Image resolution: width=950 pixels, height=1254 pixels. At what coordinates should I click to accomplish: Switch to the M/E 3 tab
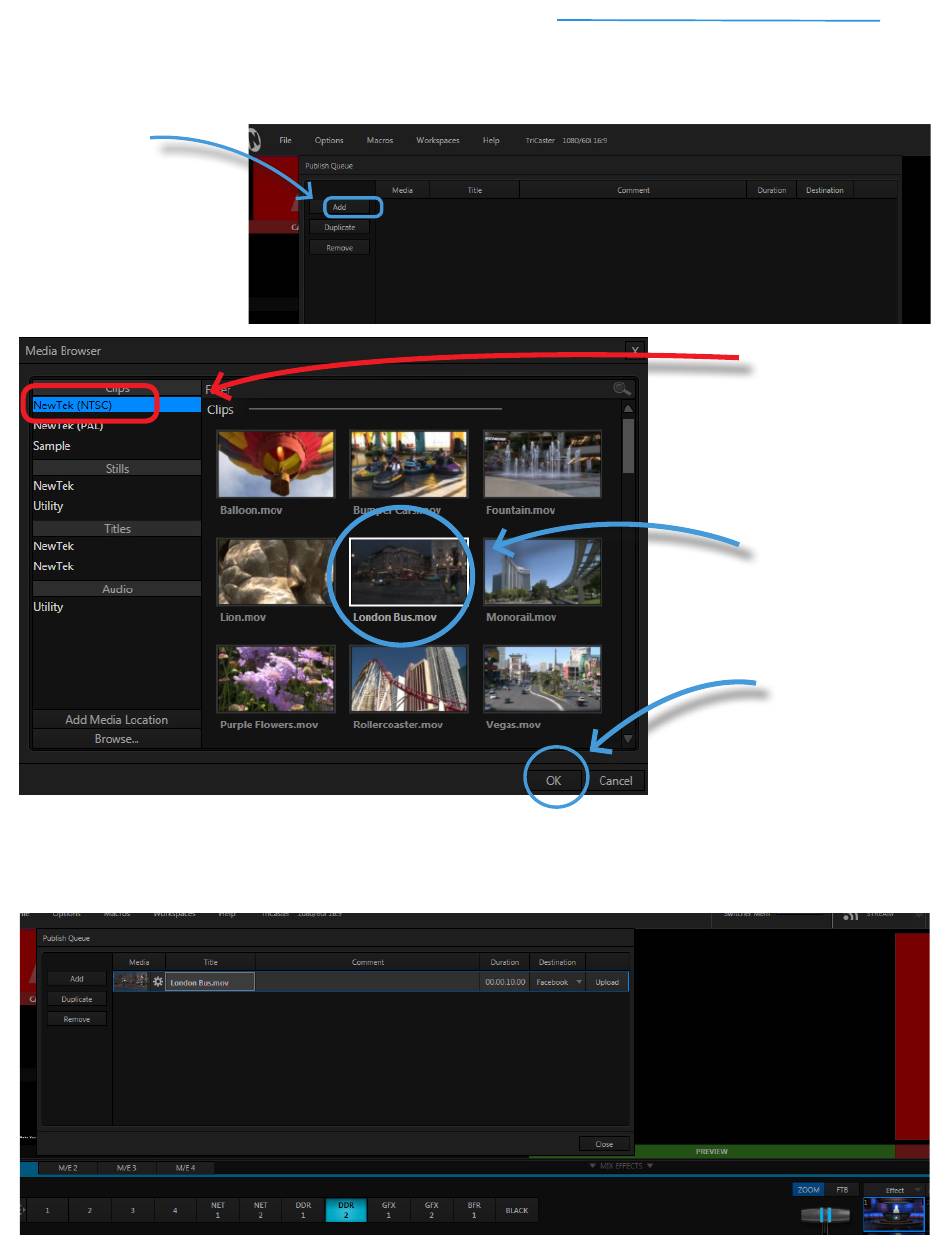point(128,1167)
